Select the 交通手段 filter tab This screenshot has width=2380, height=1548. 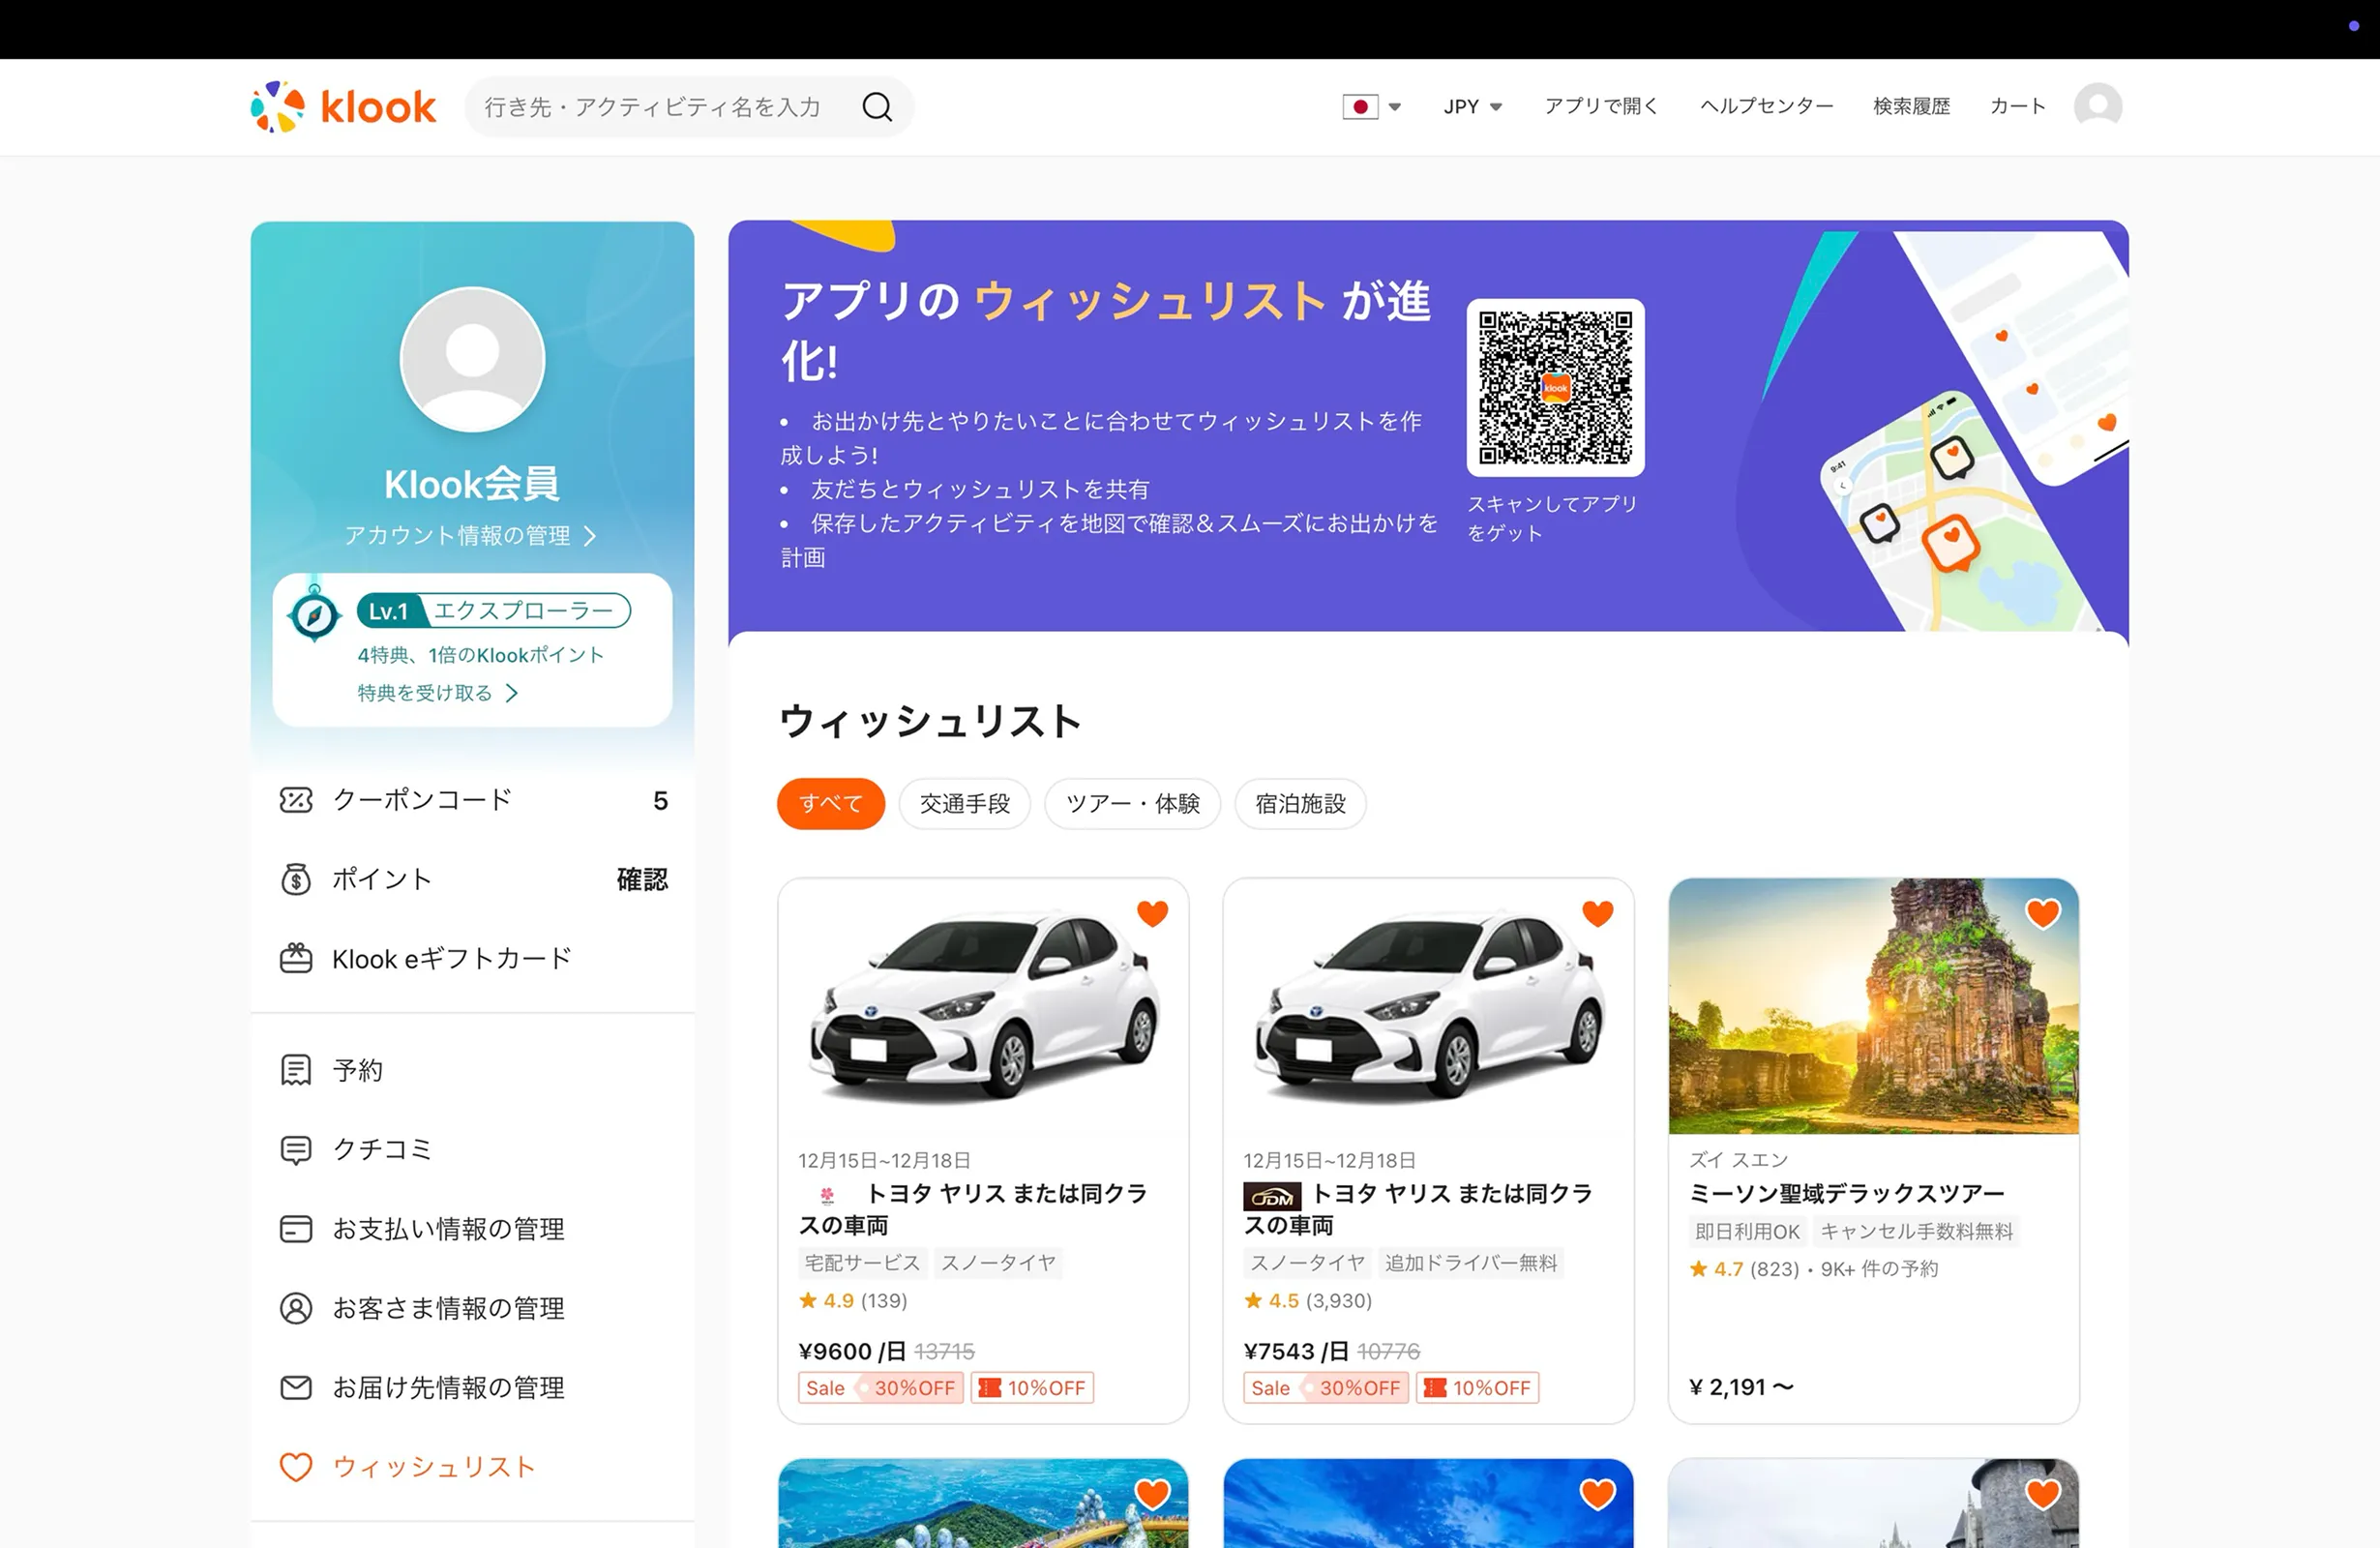(x=964, y=804)
